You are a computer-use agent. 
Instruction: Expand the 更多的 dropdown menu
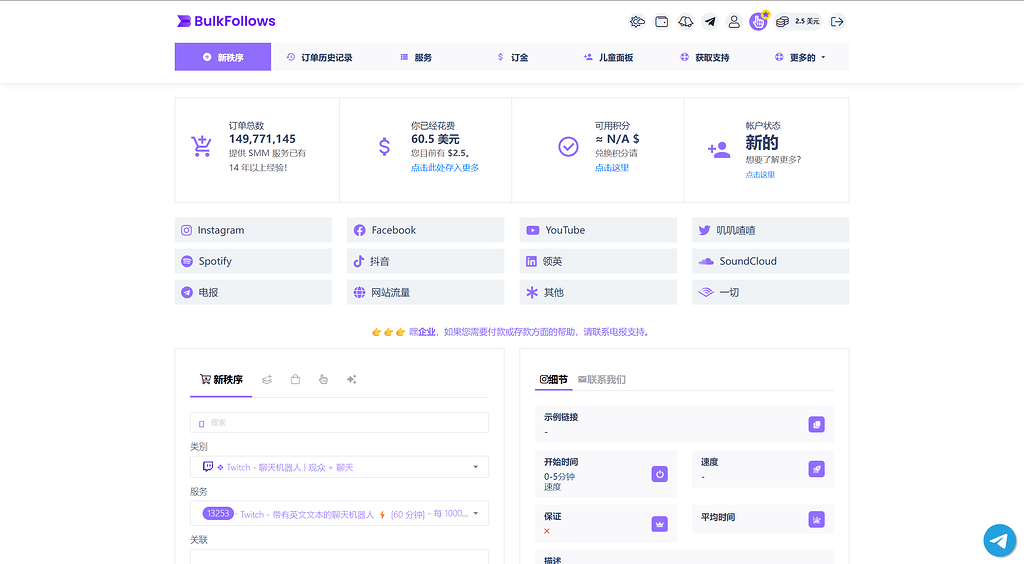(800, 57)
